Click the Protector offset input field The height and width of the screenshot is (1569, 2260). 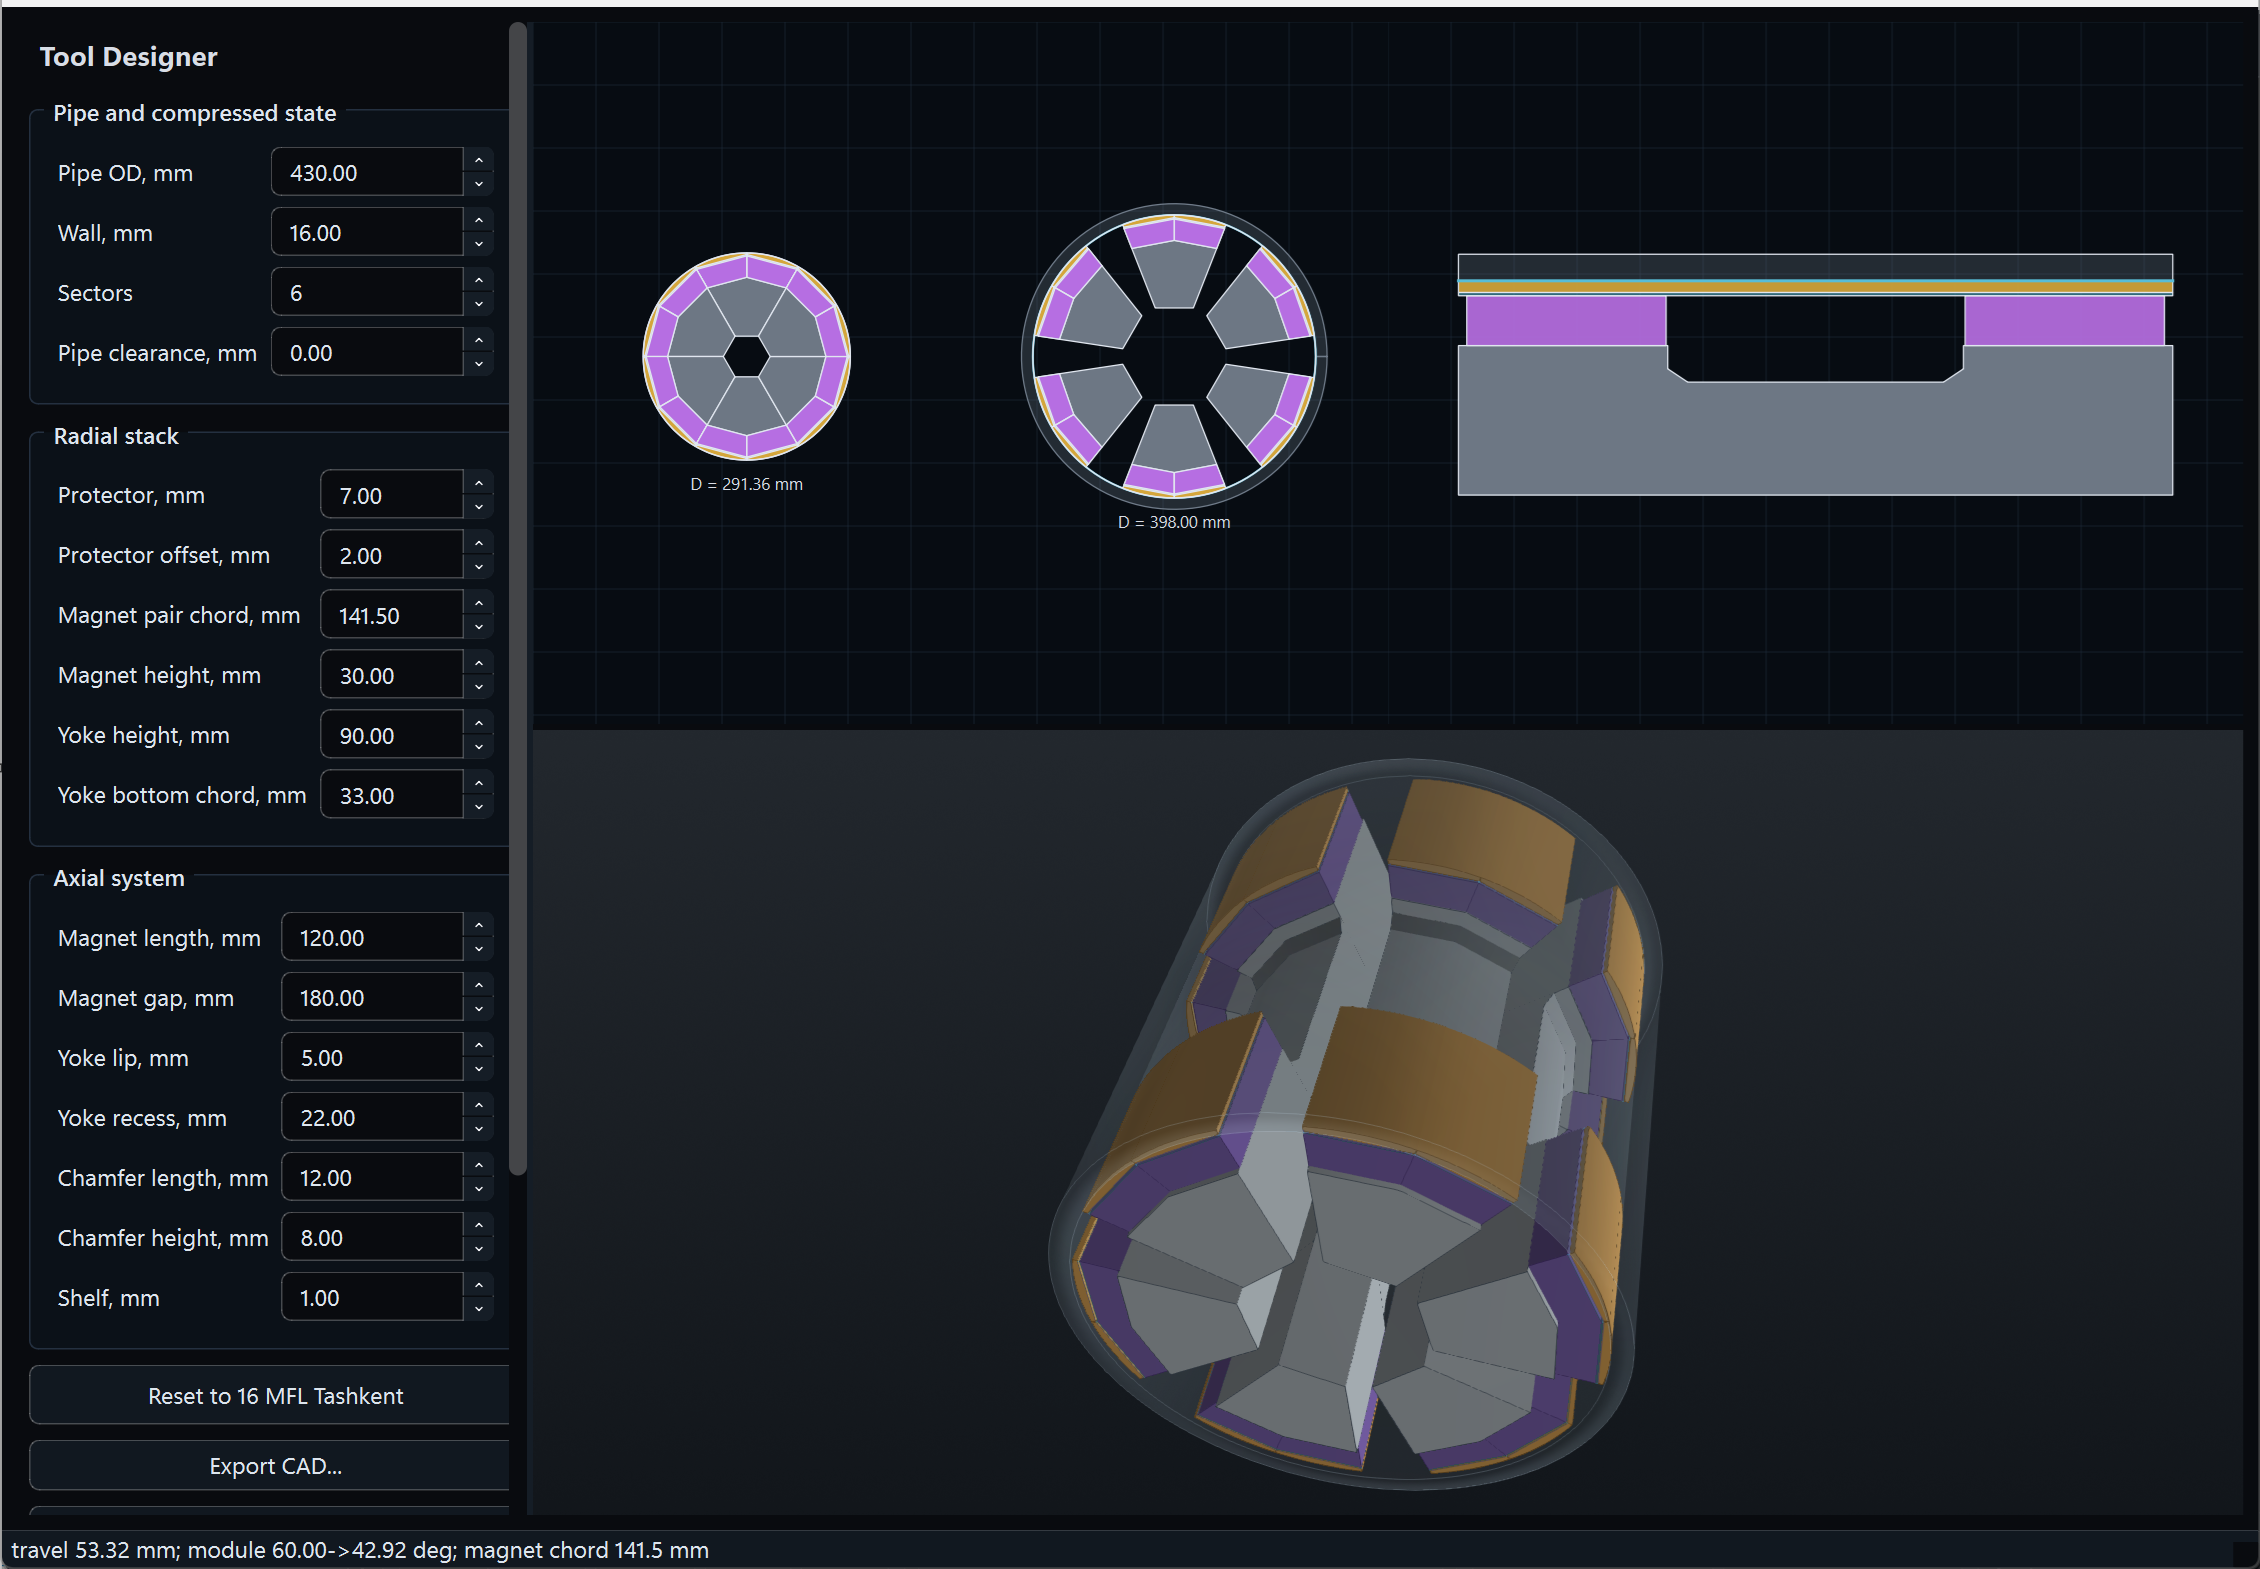392,555
